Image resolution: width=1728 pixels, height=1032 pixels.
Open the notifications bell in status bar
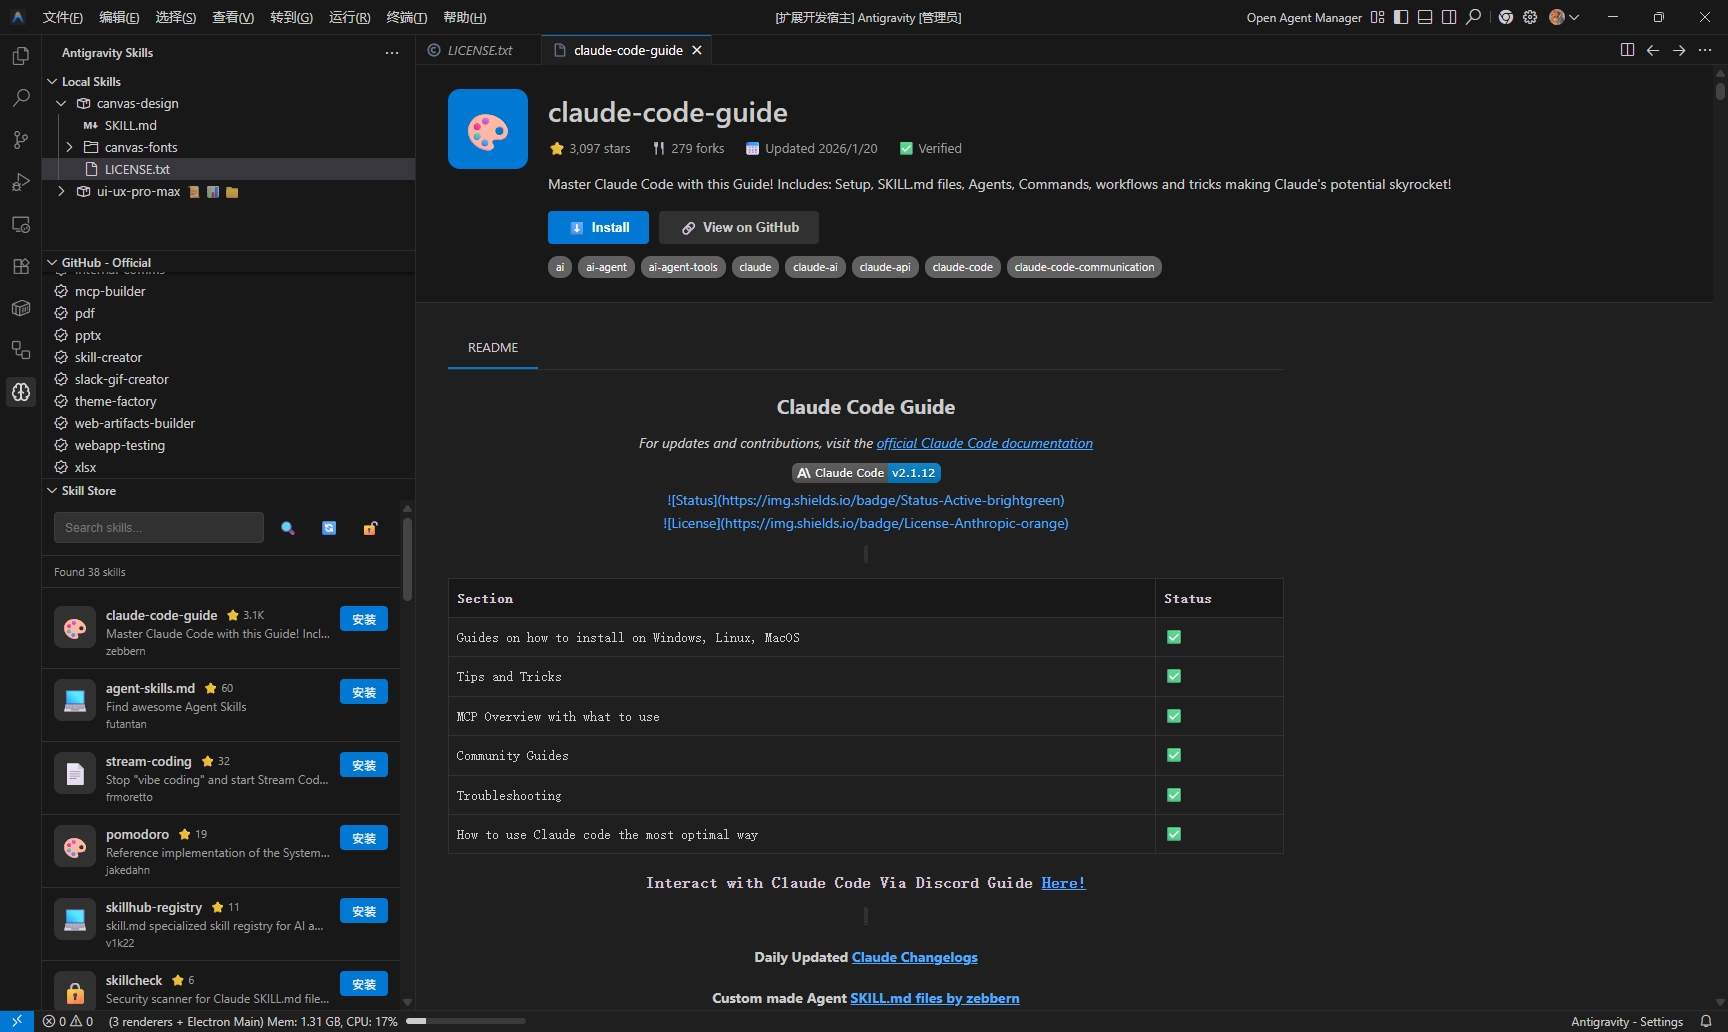(x=1706, y=1021)
